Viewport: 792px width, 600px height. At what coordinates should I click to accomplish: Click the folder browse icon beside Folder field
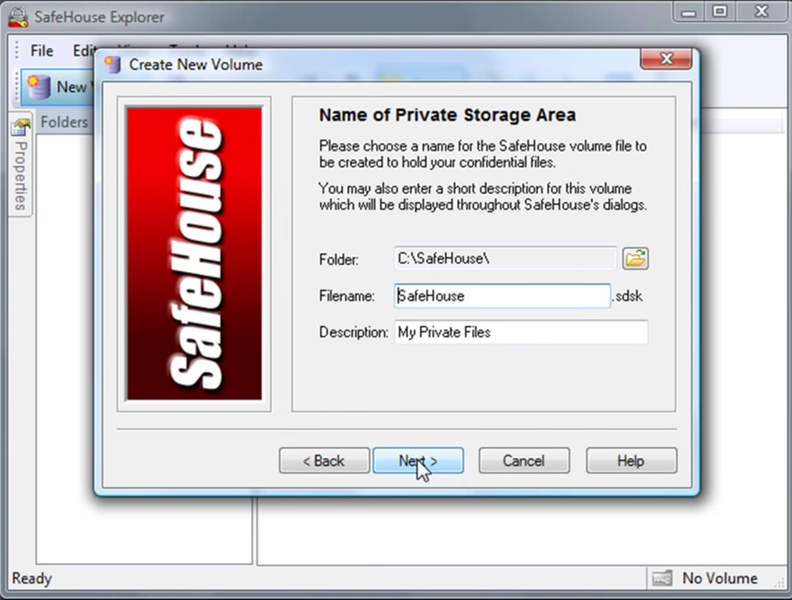click(x=635, y=259)
